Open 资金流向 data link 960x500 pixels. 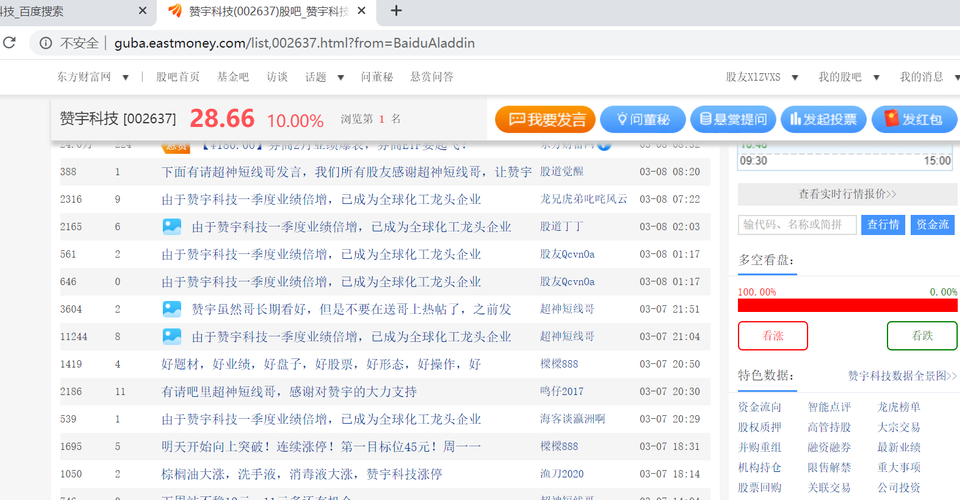pyautogui.click(x=759, y=407)
